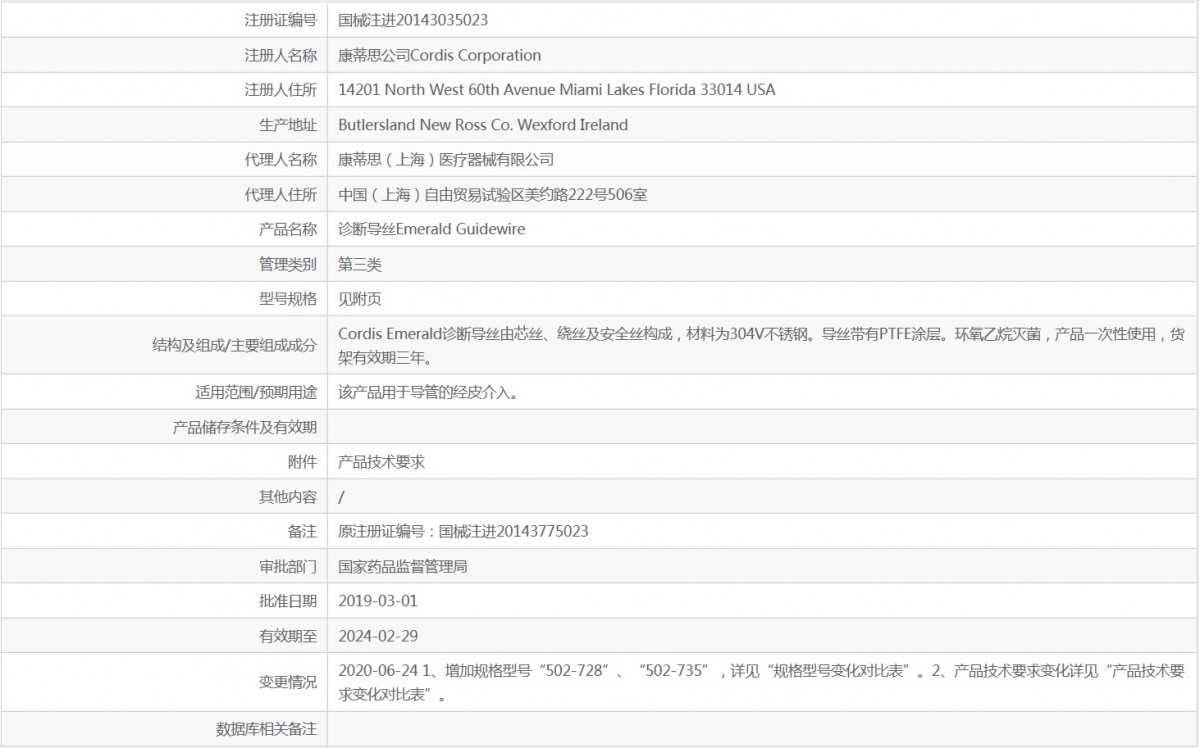This screenshot has width=1200, height=748.
Task: Select 原注册证编号：国械注进20143775023 remark
Action: (x=464, y=532)
